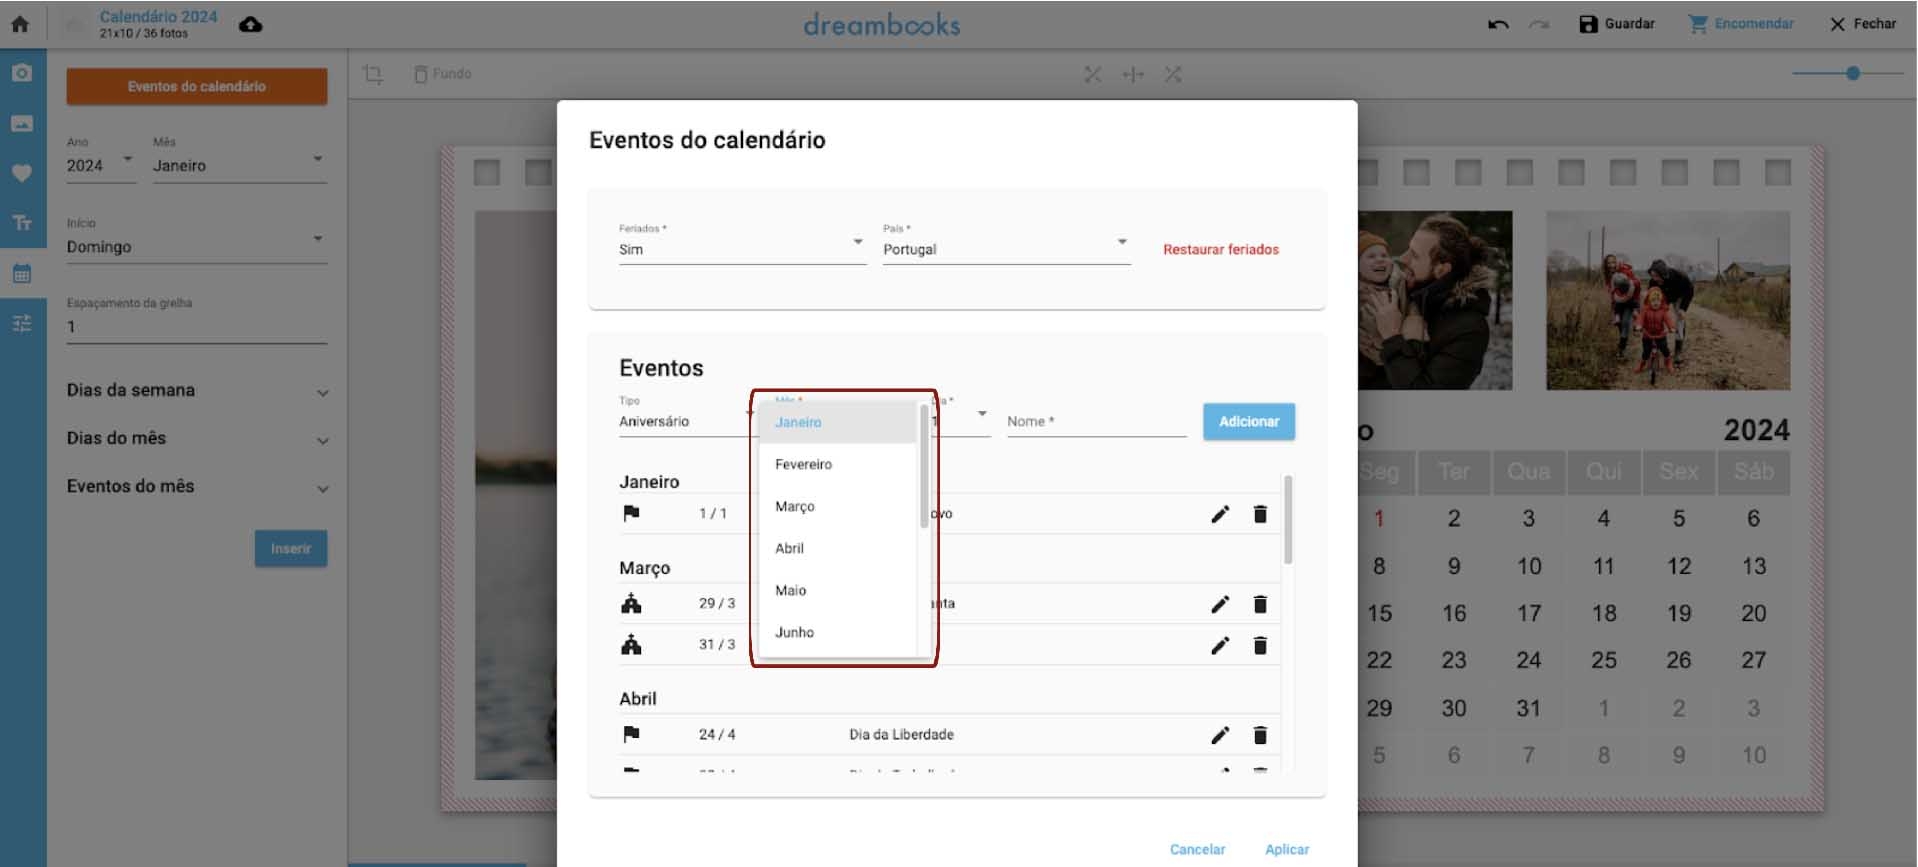Open the Feriados dropdown showing Sim
Image resolution: width=1918 pixels, height=867 pixels.
(740, 249)
